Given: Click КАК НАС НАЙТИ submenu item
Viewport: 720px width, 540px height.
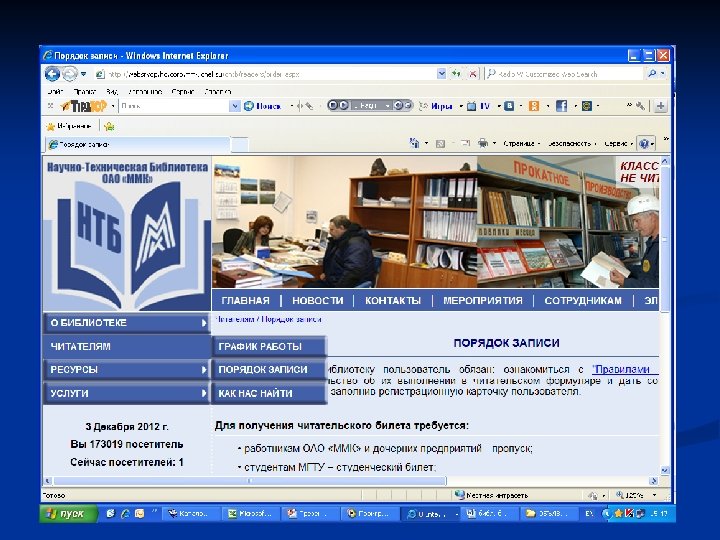Looking at the screenshot, I should pos(269,393).
